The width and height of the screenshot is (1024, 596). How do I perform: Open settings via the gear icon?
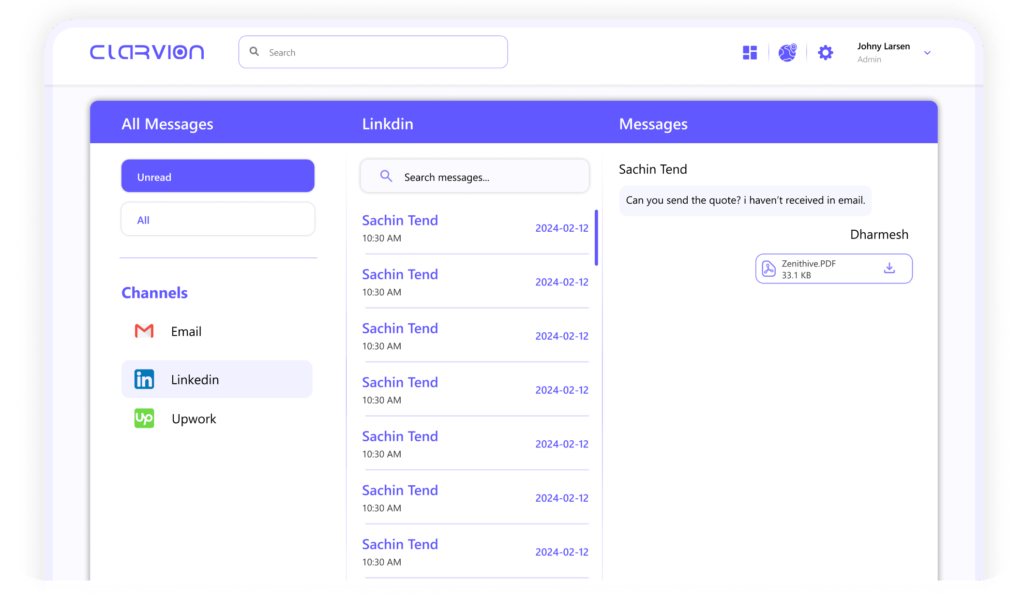coord(825,53)
